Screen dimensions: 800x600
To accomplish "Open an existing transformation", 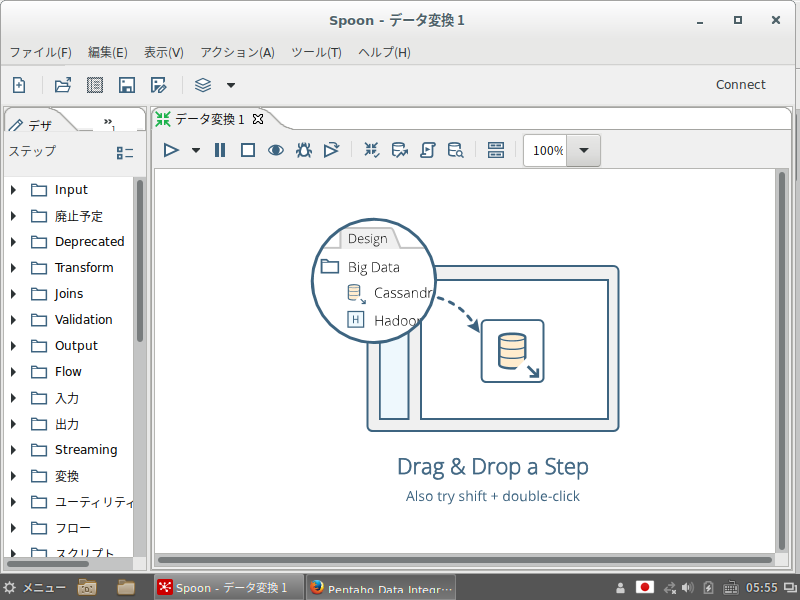I will coord(62,85).
